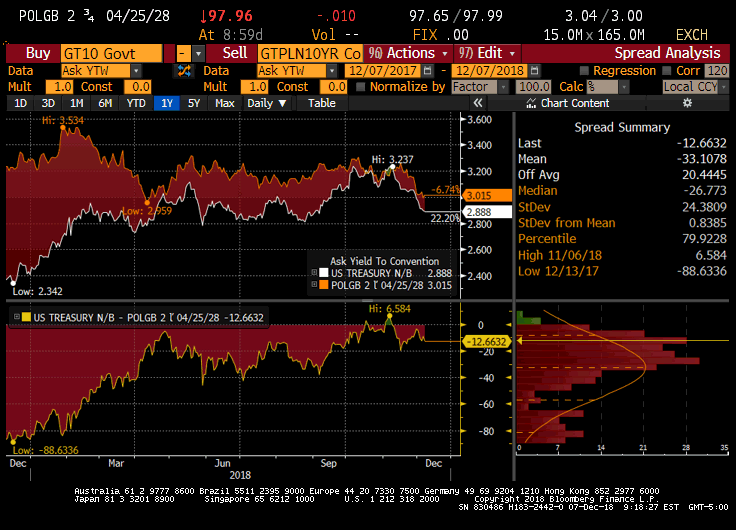Click the white US Treasury color swatch
The image size is (736, 530).
323,273
